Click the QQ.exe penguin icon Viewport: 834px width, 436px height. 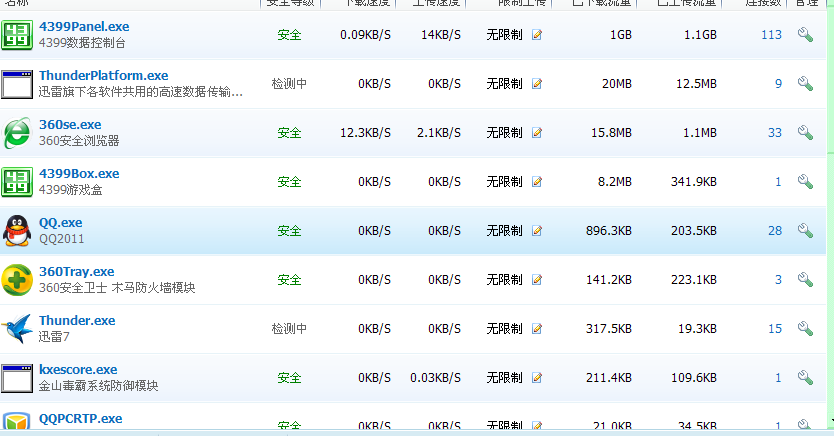(x=17, y=230)
